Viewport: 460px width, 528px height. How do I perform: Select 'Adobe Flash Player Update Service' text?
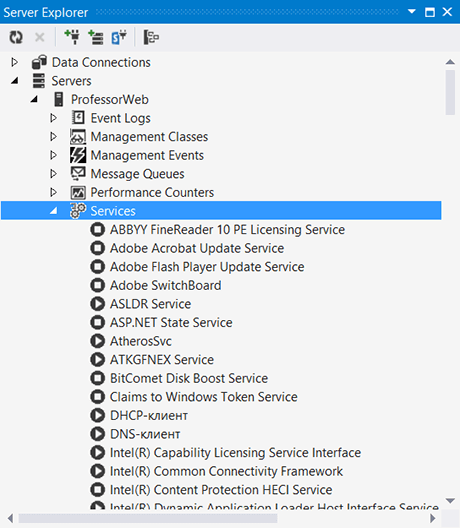[207, 267]
